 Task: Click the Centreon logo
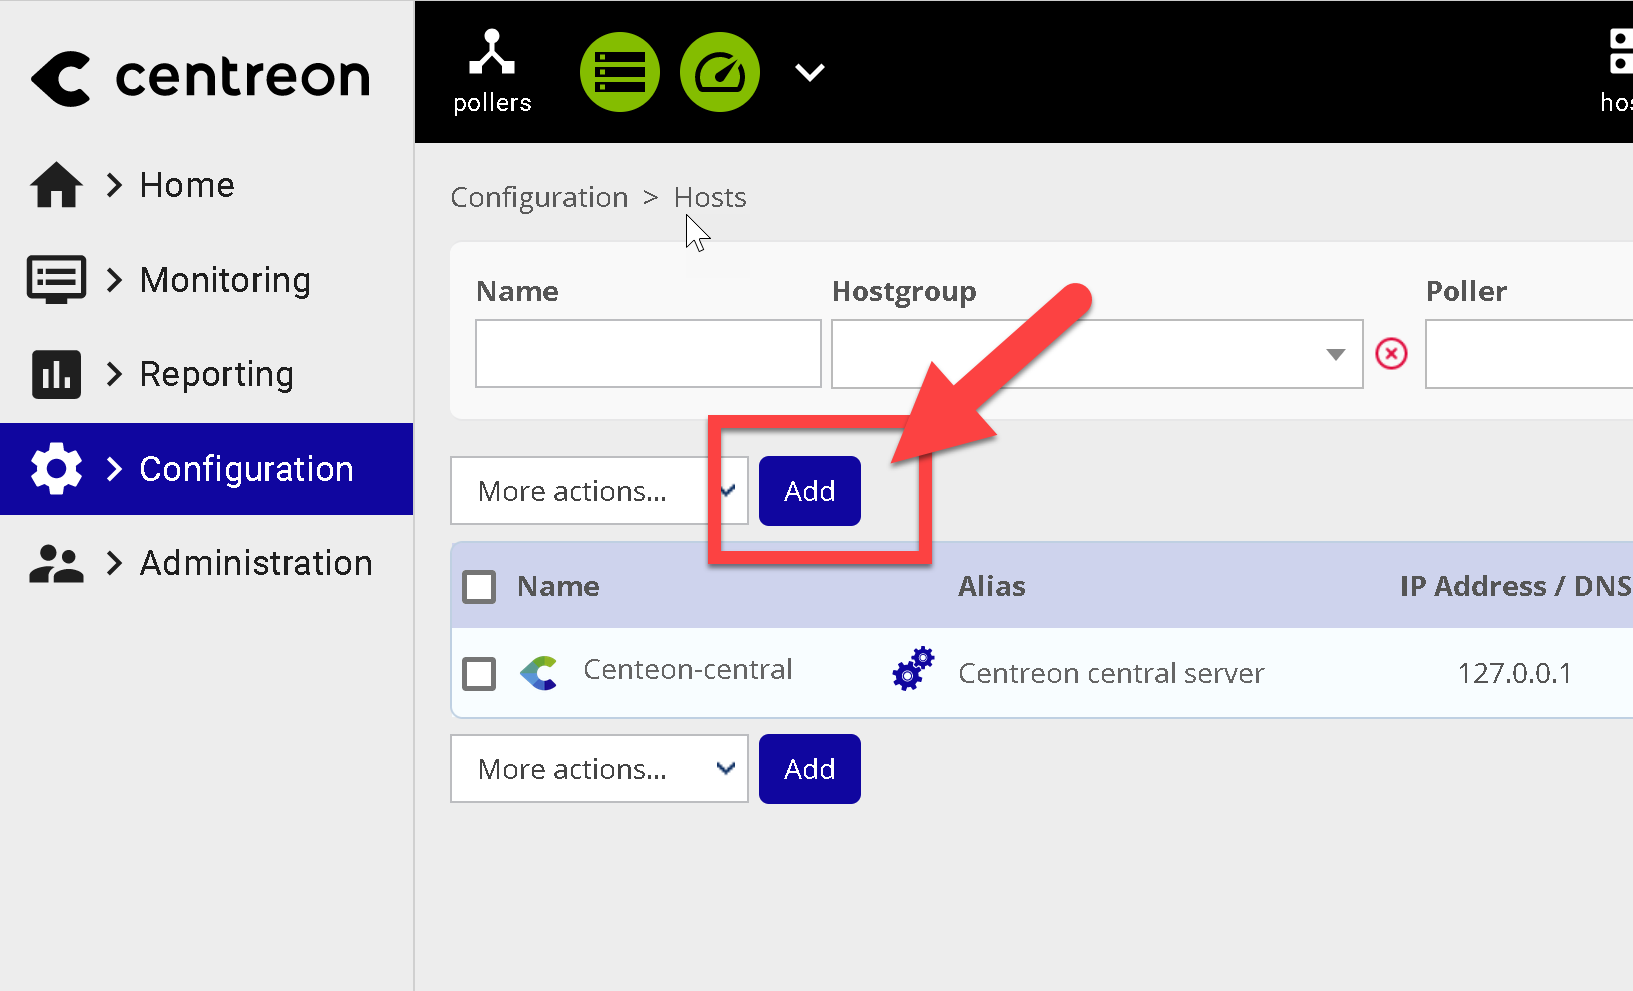tap(200, 78)
